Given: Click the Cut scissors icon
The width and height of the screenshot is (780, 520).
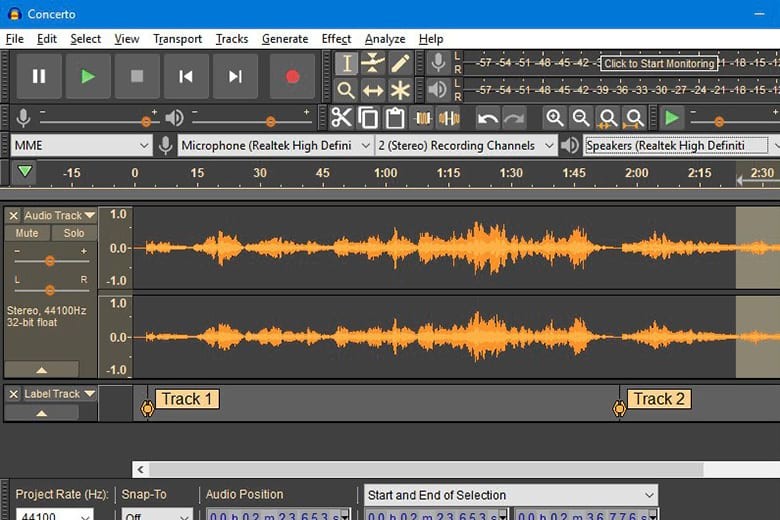Looking at the screenshot, I should point(341,118).
